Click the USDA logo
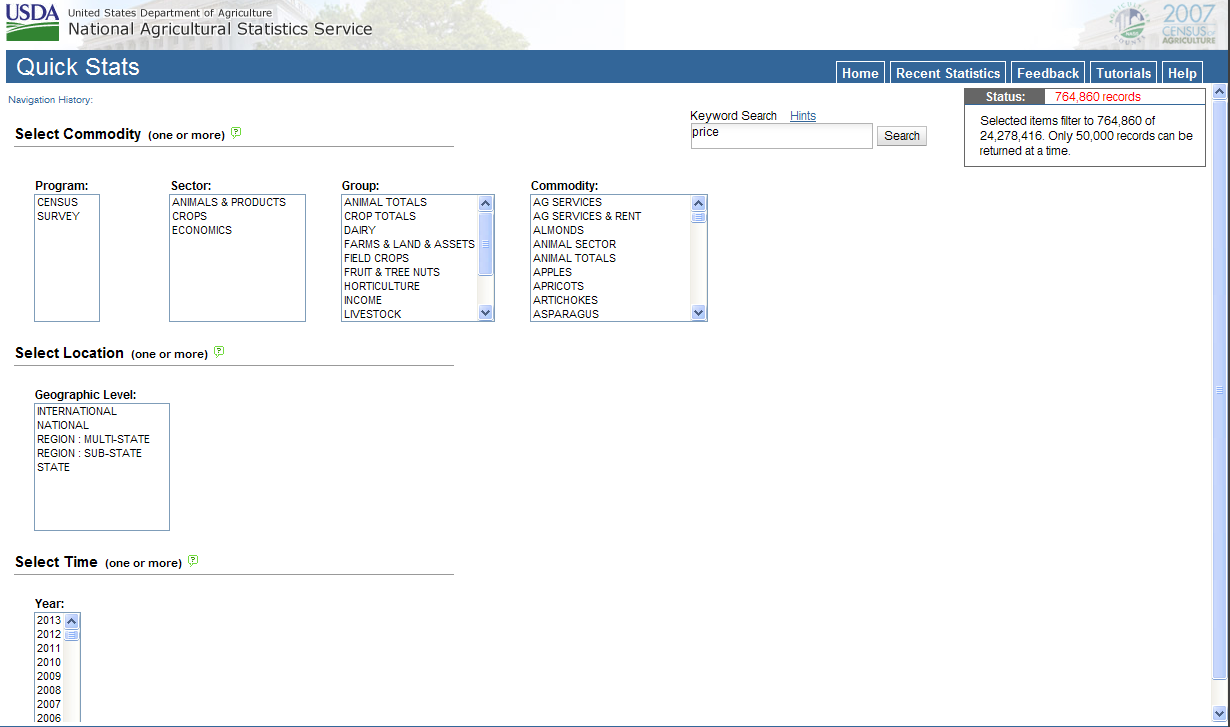1230x727 pixels. pyautogui.click(x=33, y=21)
